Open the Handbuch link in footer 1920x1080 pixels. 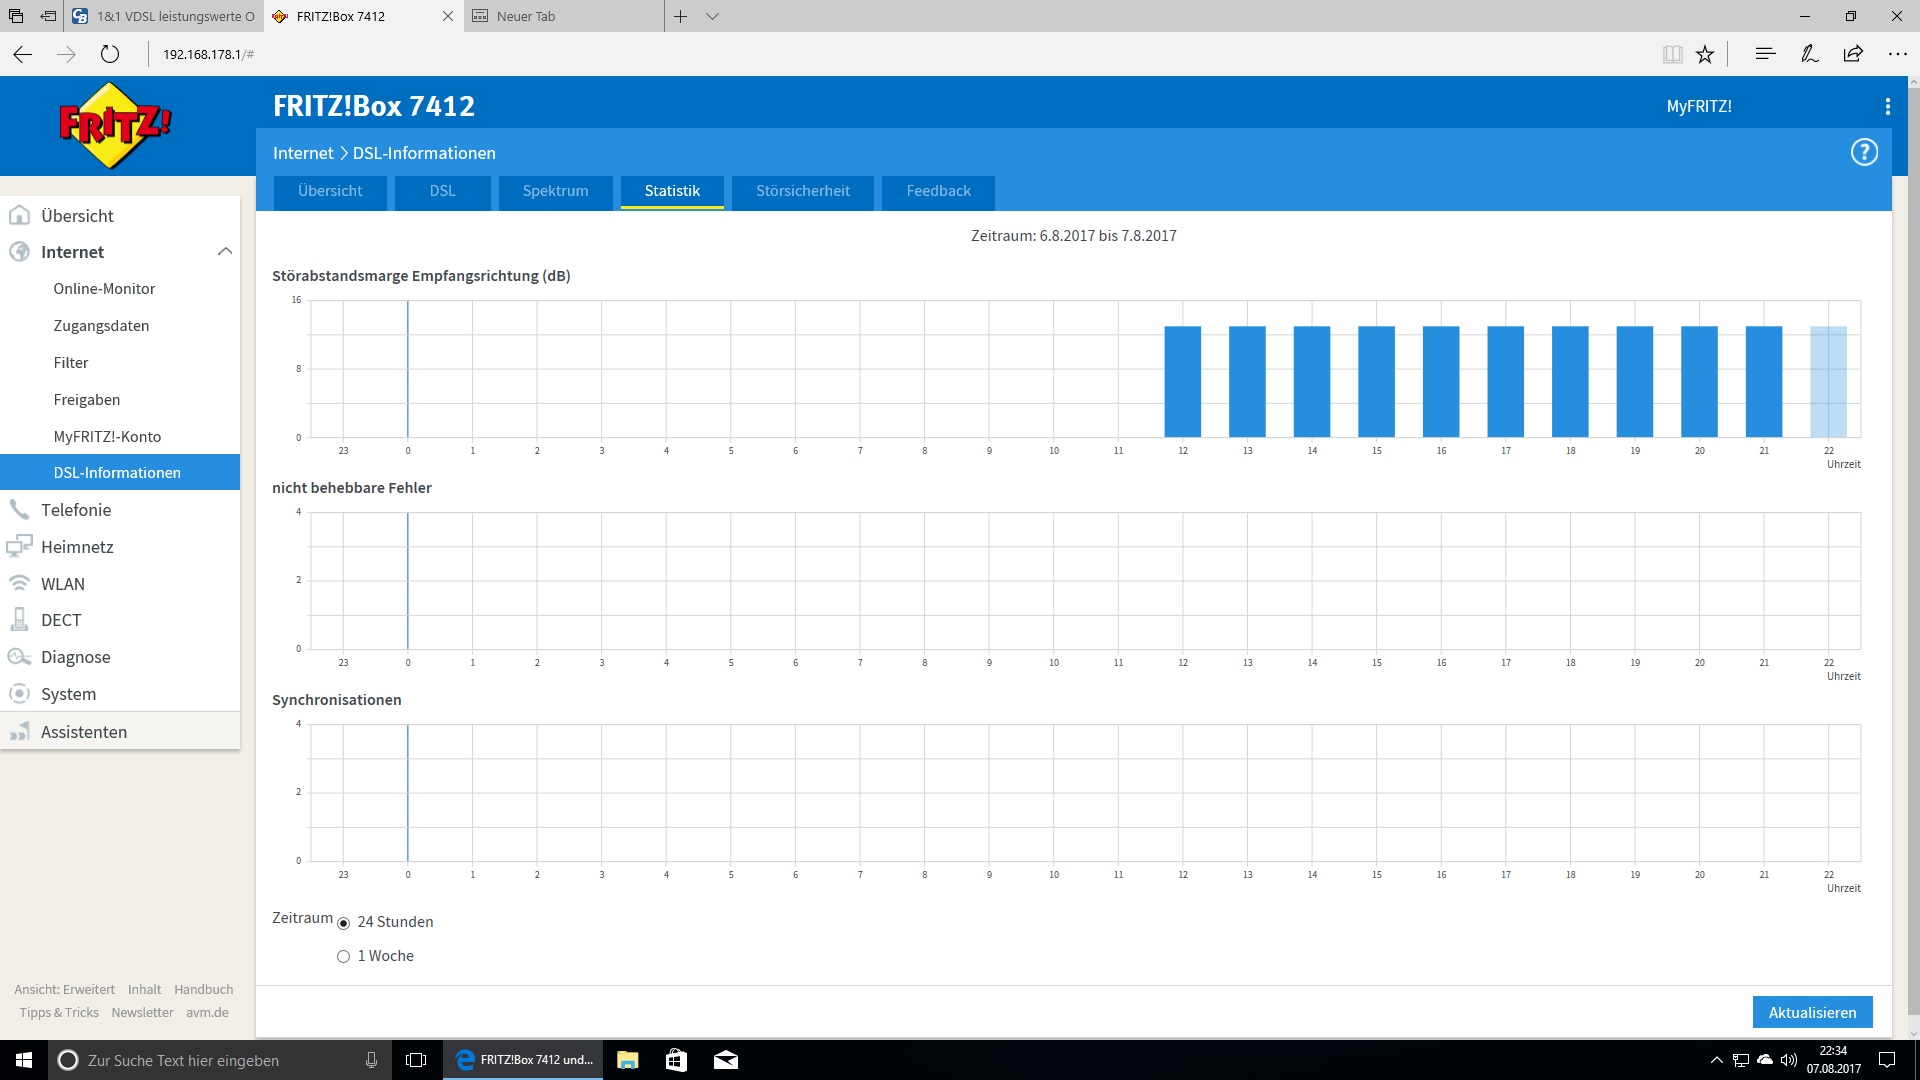(x=203, y=989)
